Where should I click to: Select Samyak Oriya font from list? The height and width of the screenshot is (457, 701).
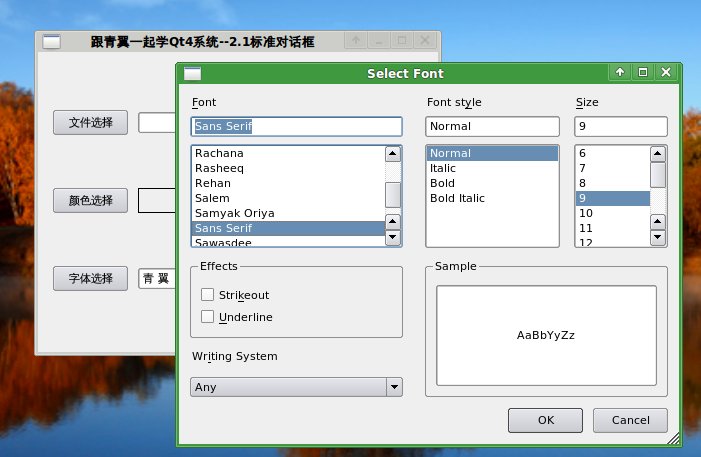[x=234, y=213]
